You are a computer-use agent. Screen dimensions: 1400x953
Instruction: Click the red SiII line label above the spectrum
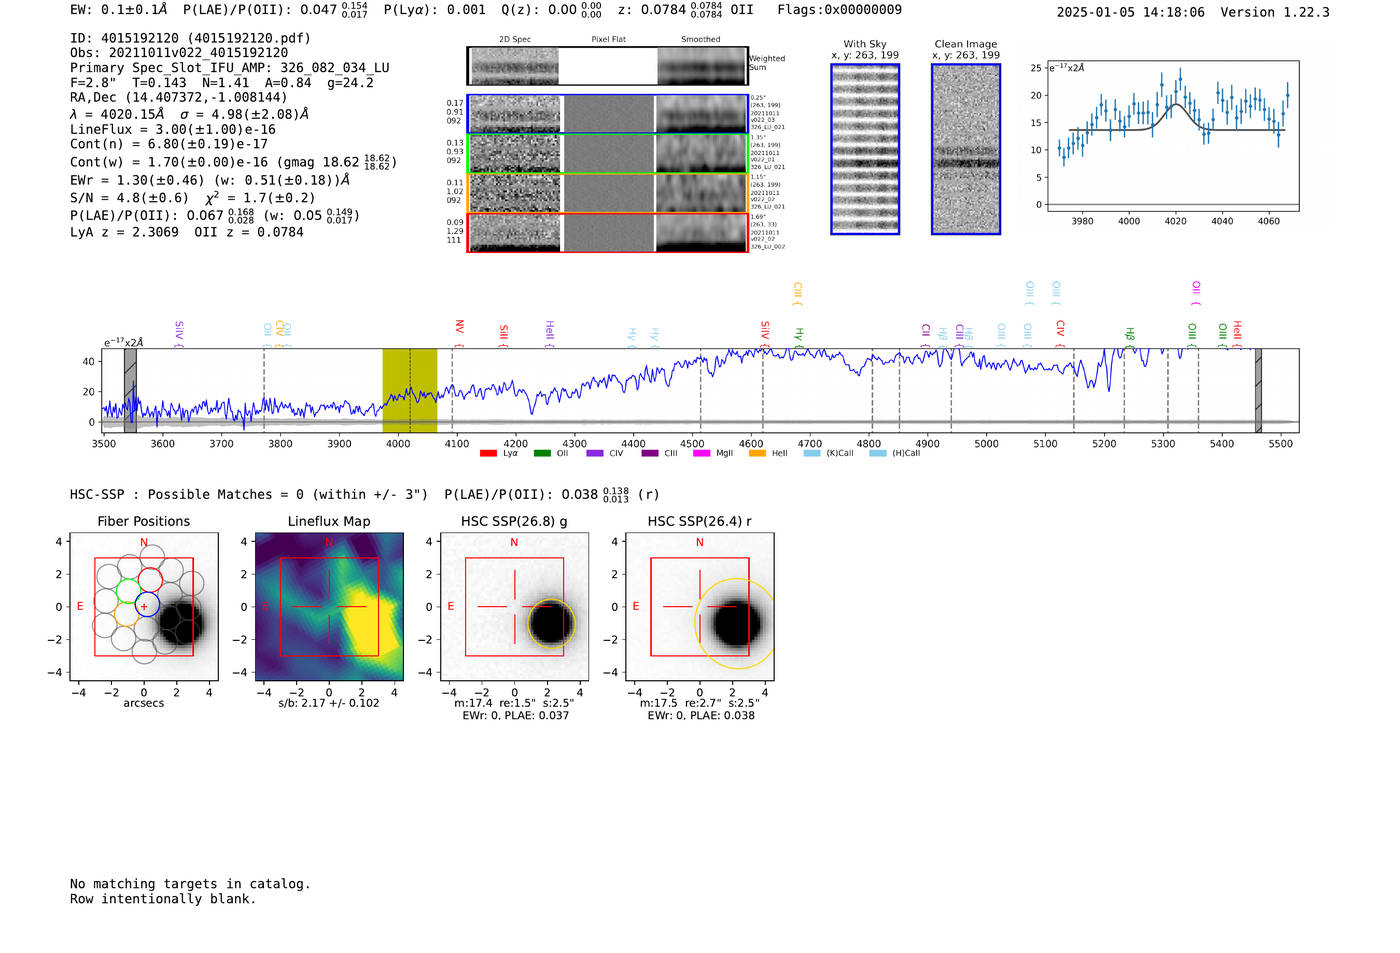503,332
